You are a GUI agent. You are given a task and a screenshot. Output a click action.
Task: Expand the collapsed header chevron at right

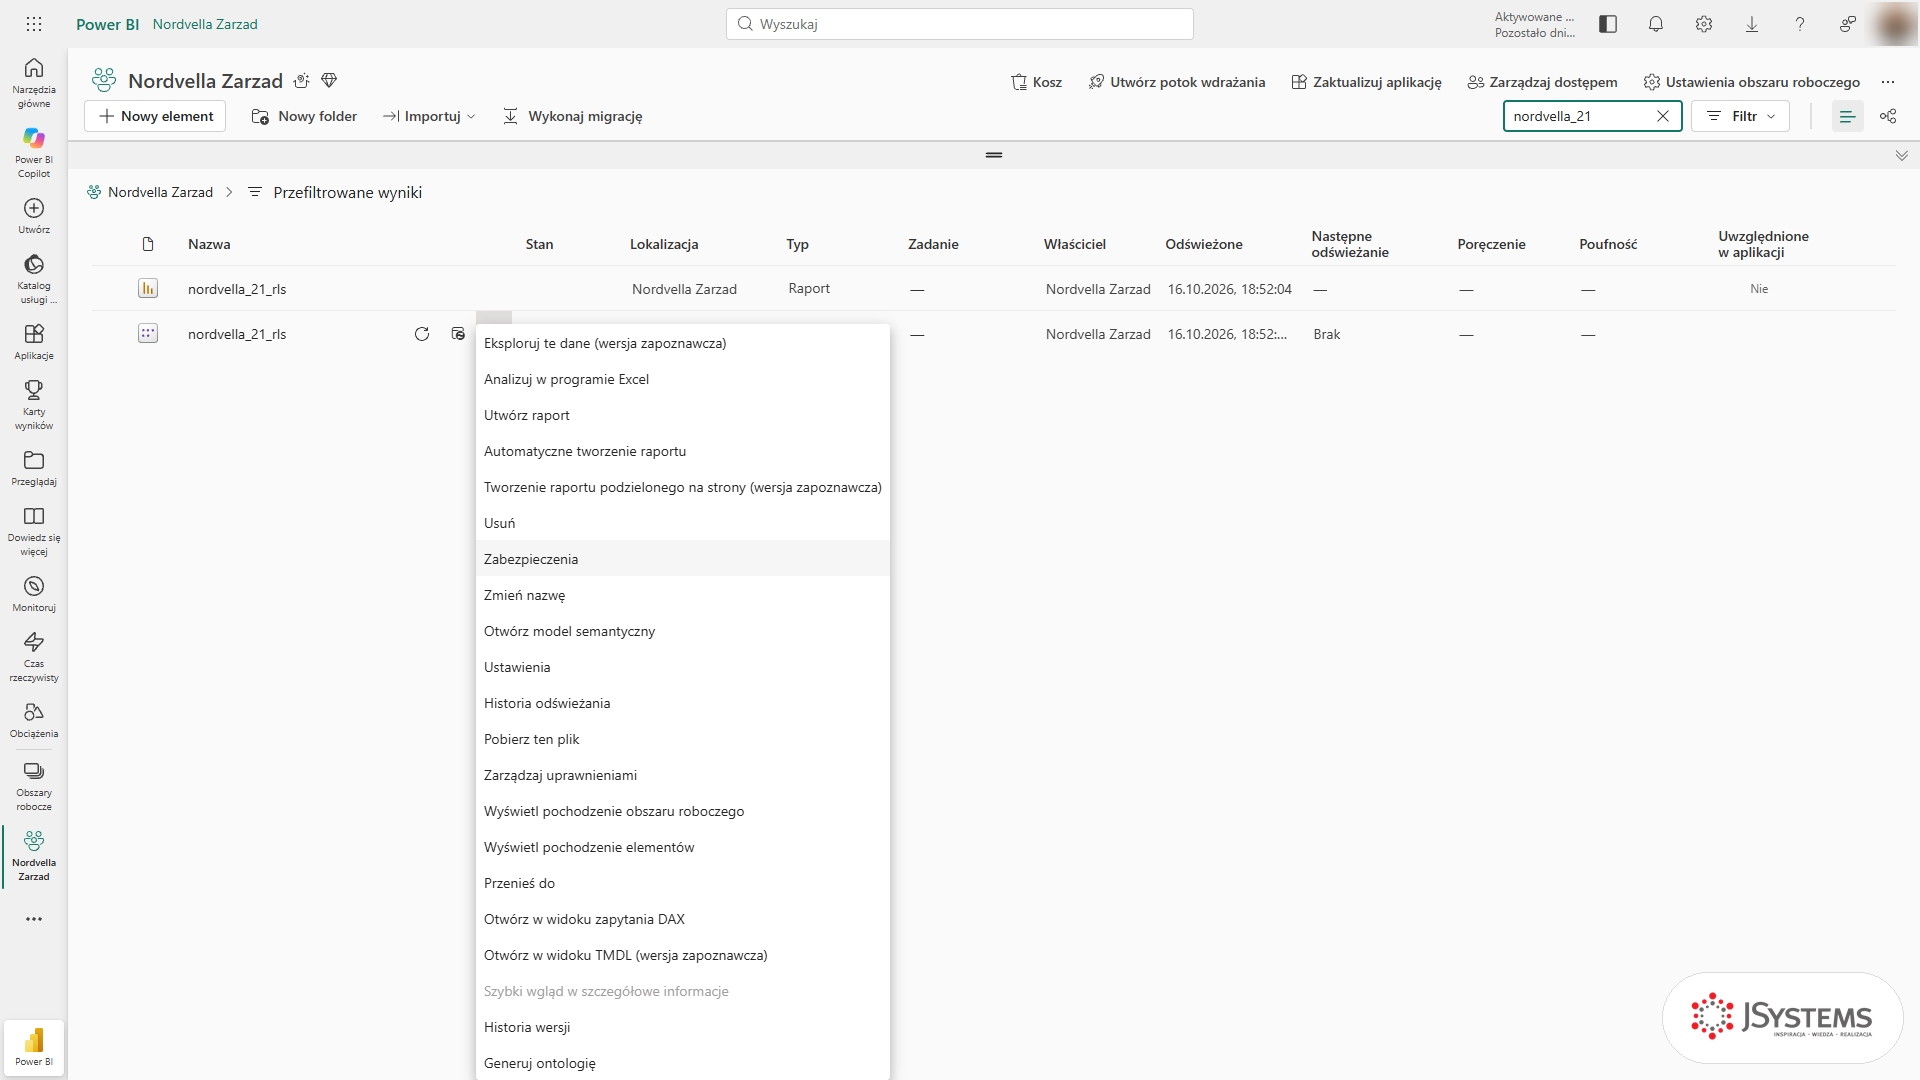[x=1902, y=155]
